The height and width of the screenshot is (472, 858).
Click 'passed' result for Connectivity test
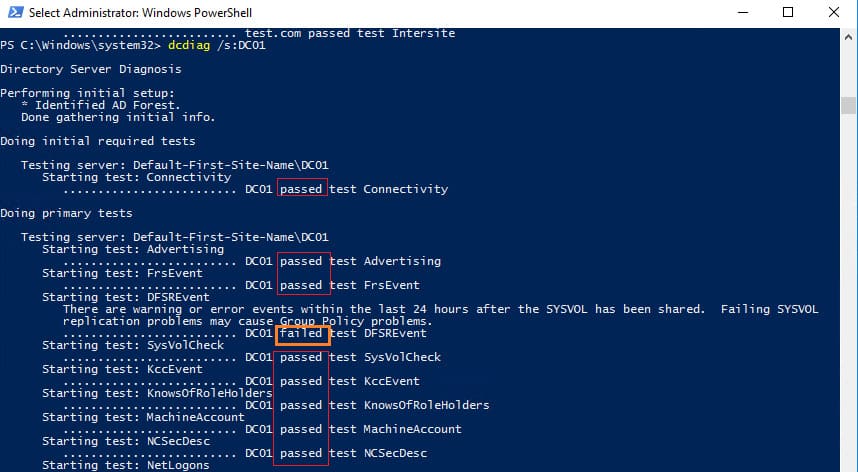coord(302,189)
